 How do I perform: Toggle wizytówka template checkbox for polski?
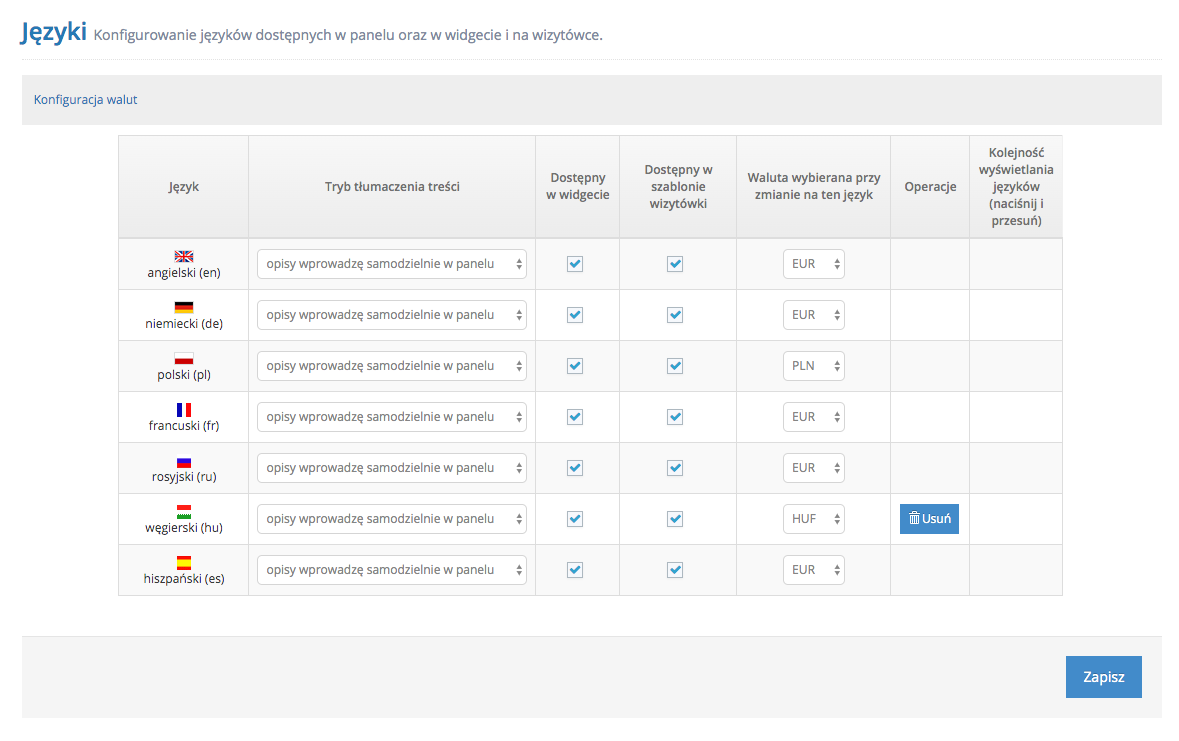pyautogui.click(x=675, y=366)
